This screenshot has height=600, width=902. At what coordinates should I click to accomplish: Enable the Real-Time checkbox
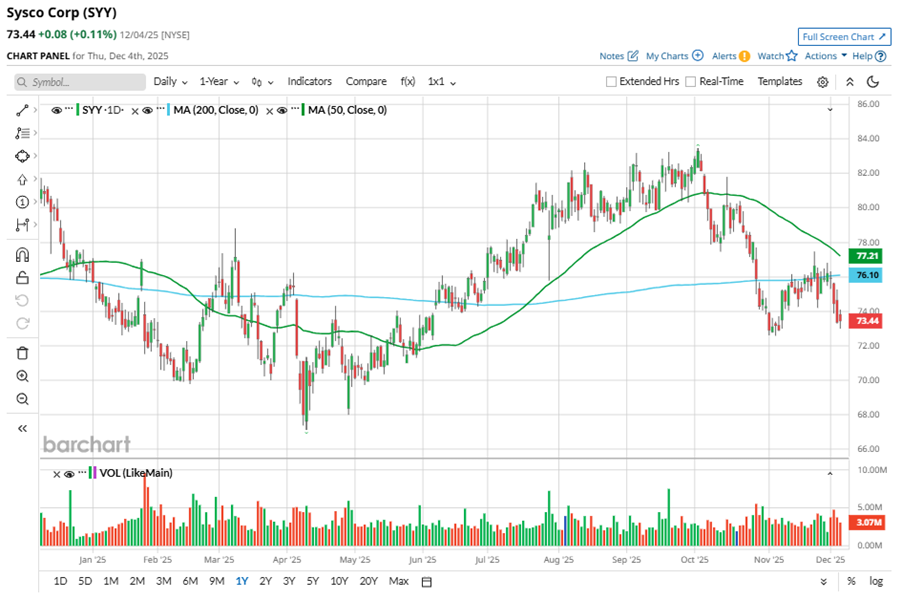691,82
